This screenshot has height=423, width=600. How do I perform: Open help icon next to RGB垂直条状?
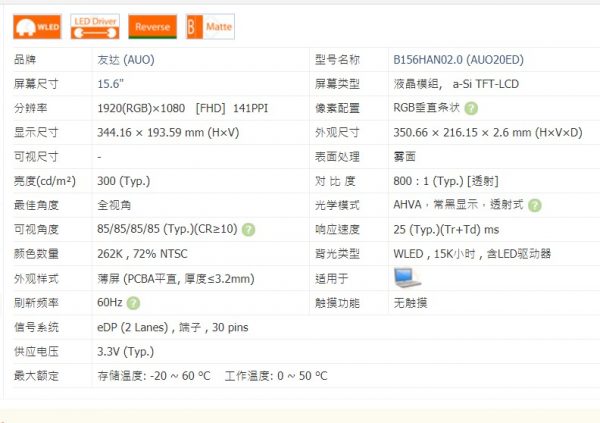click(x=471, y=108)
